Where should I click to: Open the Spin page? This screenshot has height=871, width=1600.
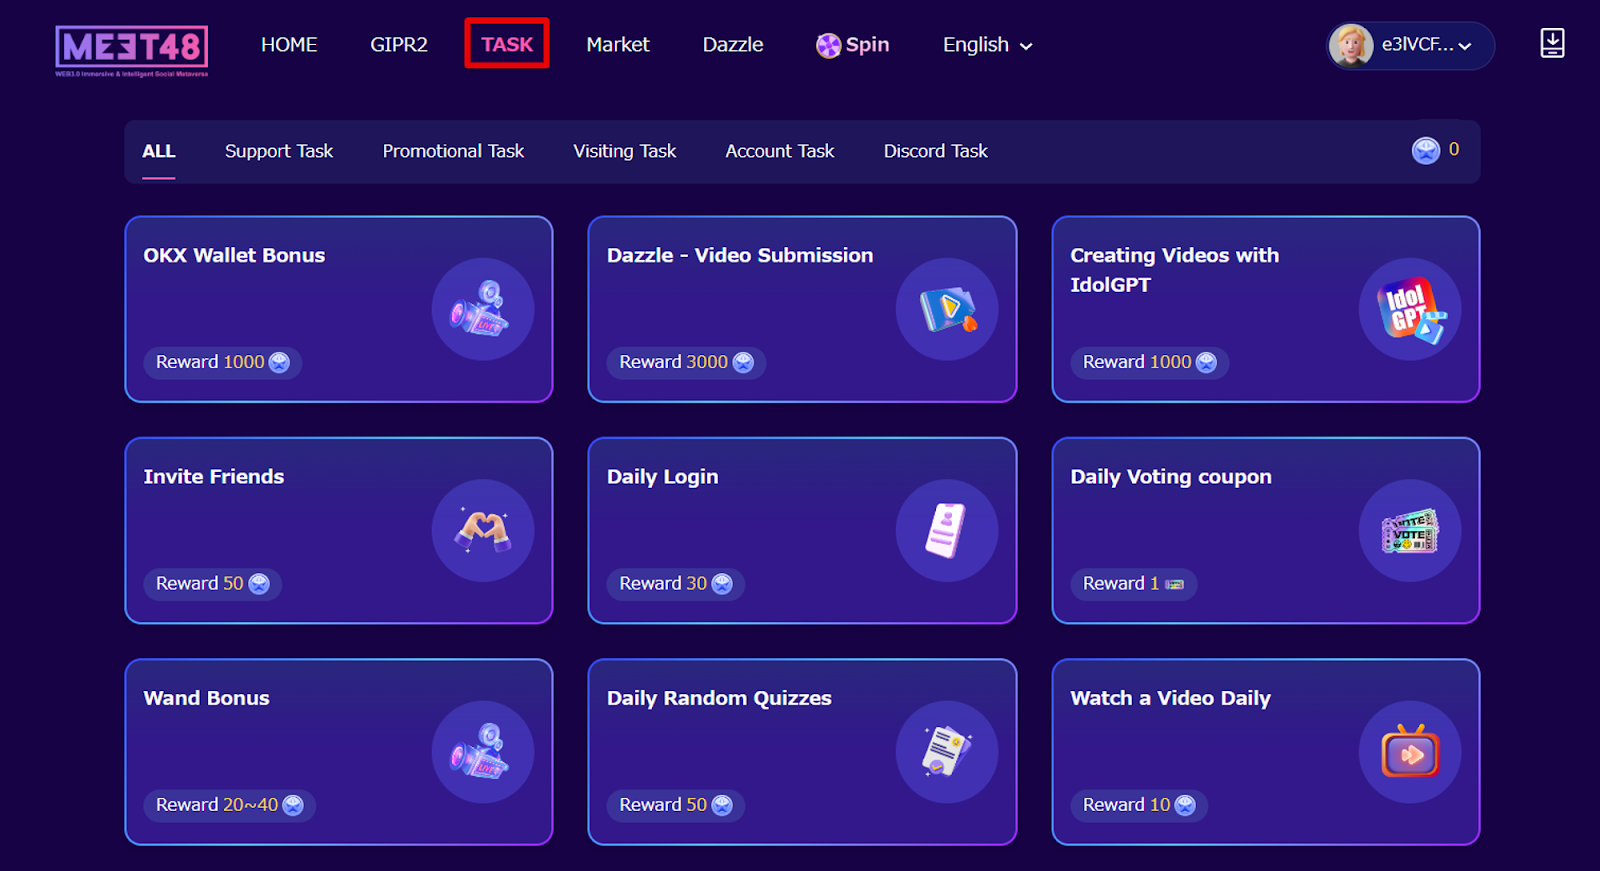(853, 45)
